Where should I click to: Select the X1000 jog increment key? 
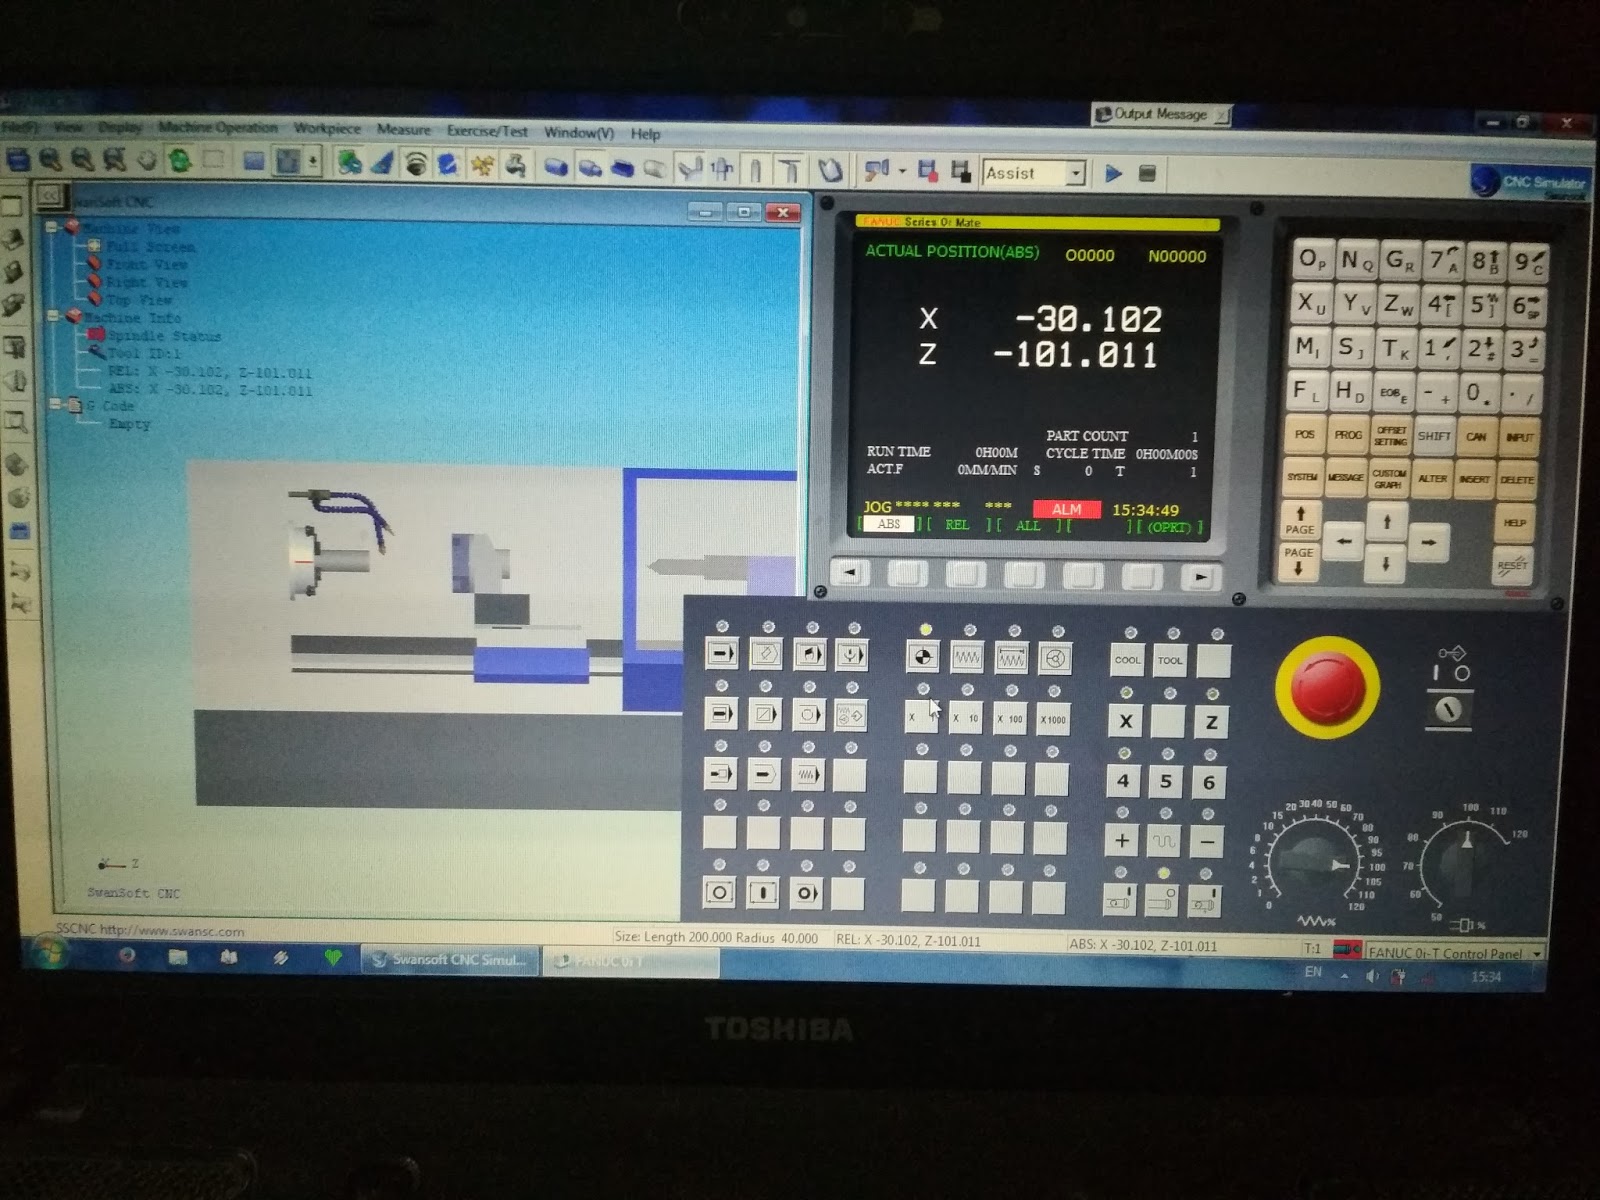point(1054,719)
